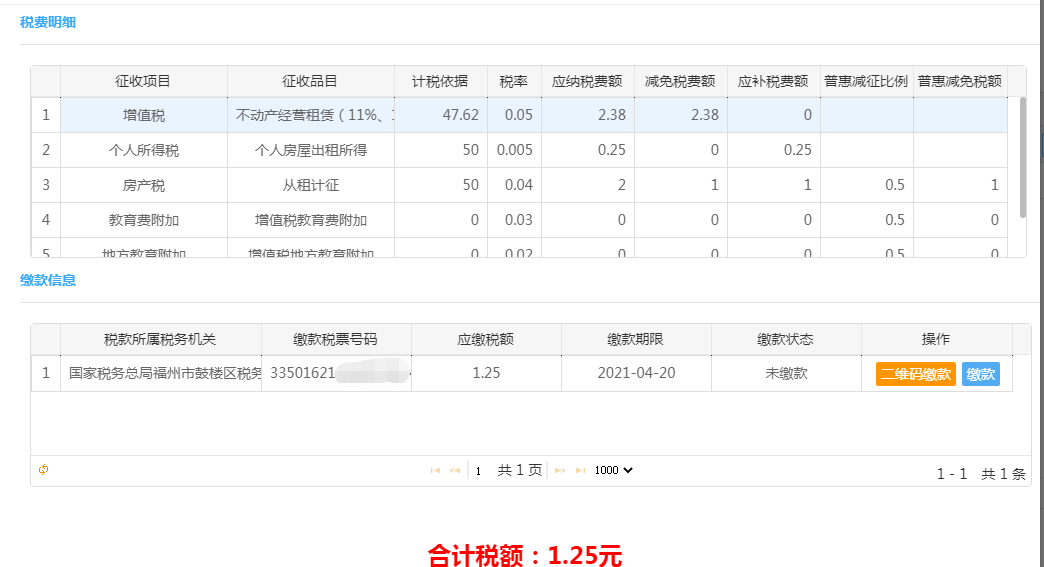Click the 应补税费额 column header

point(774,81)
